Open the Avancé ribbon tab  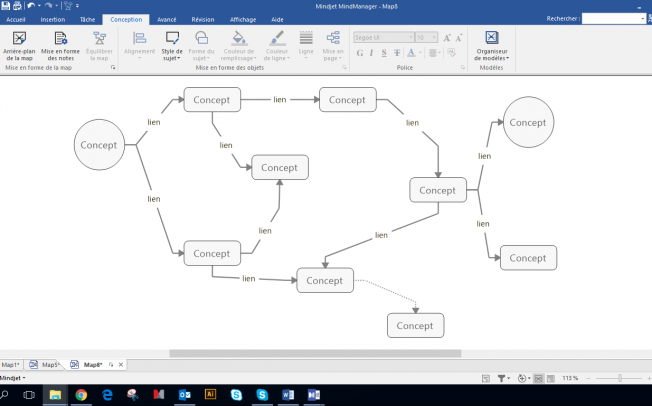point(167,19)
